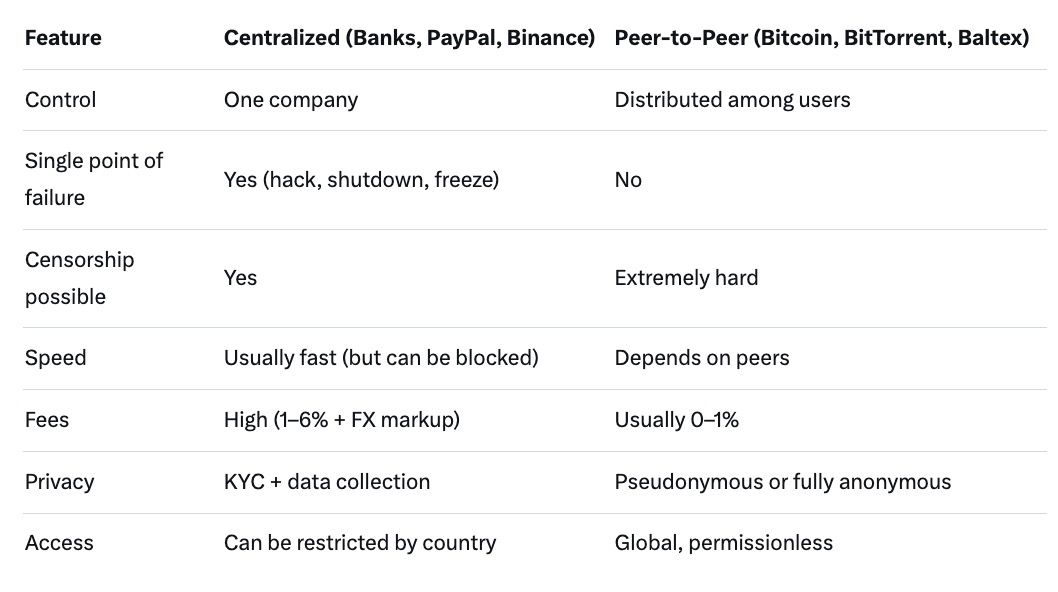
Task: Click 'Pseudonymous or fully anonymous' cell
Action: (783, 482)
